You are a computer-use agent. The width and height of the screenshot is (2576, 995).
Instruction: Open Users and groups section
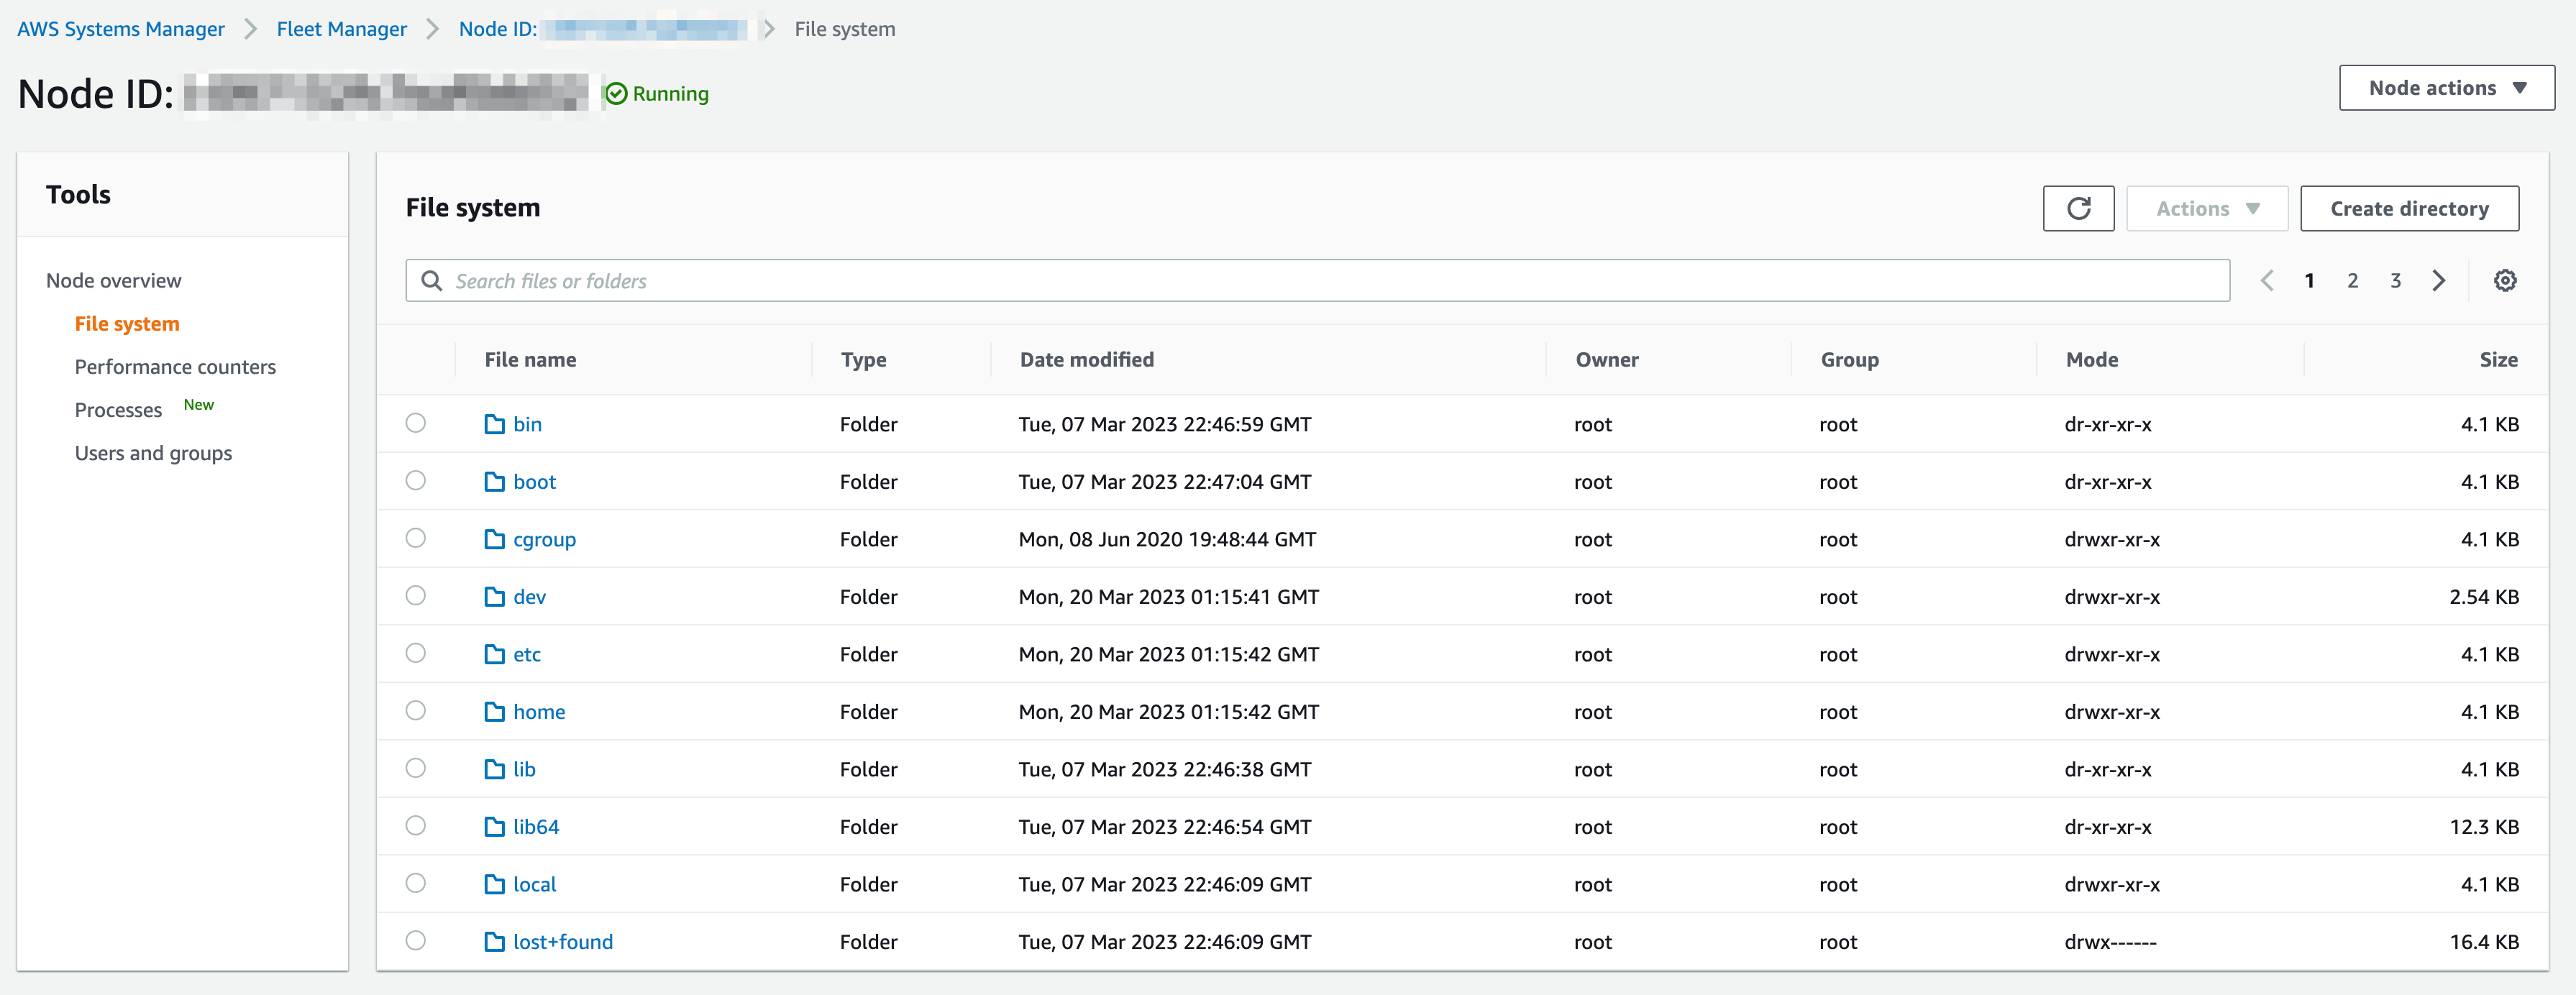click(153, 453)
